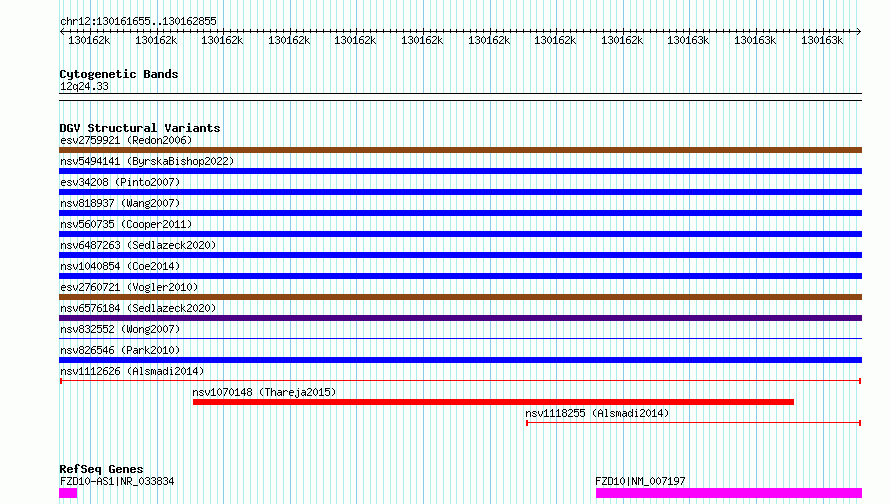Click the thin blue nsv832552 variant line

click(x=460, y=339)
